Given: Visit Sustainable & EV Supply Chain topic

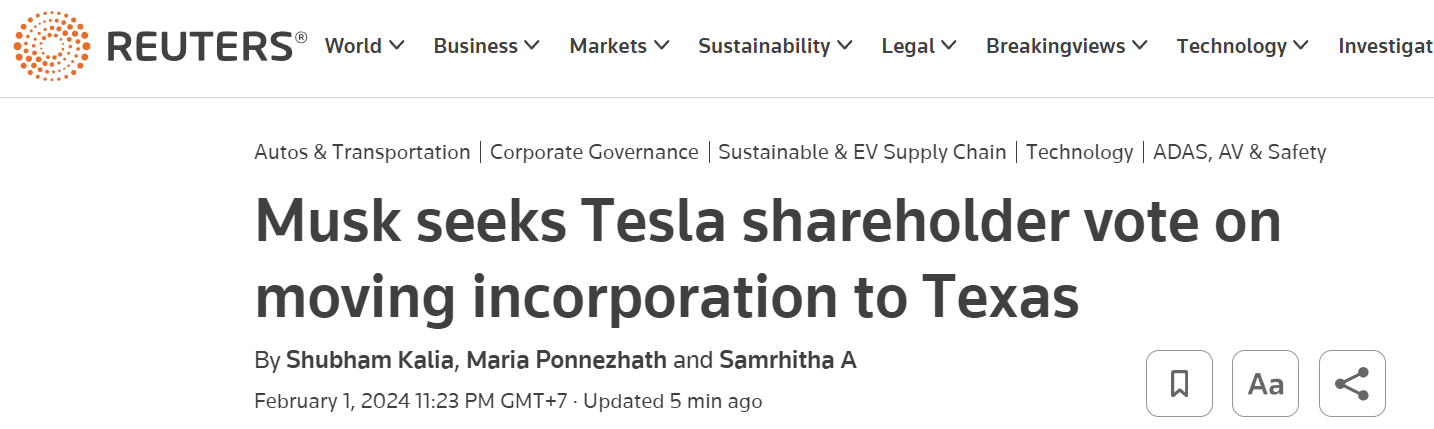Looking at the screenshot, I should (862, 152).
